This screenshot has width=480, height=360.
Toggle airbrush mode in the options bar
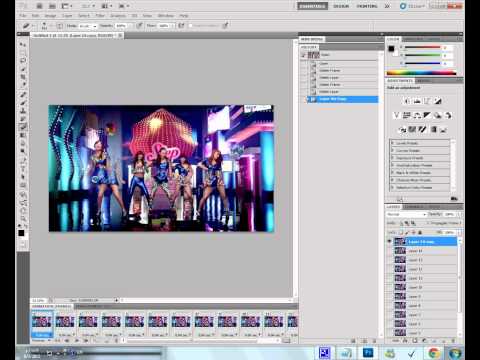(181, 25)
